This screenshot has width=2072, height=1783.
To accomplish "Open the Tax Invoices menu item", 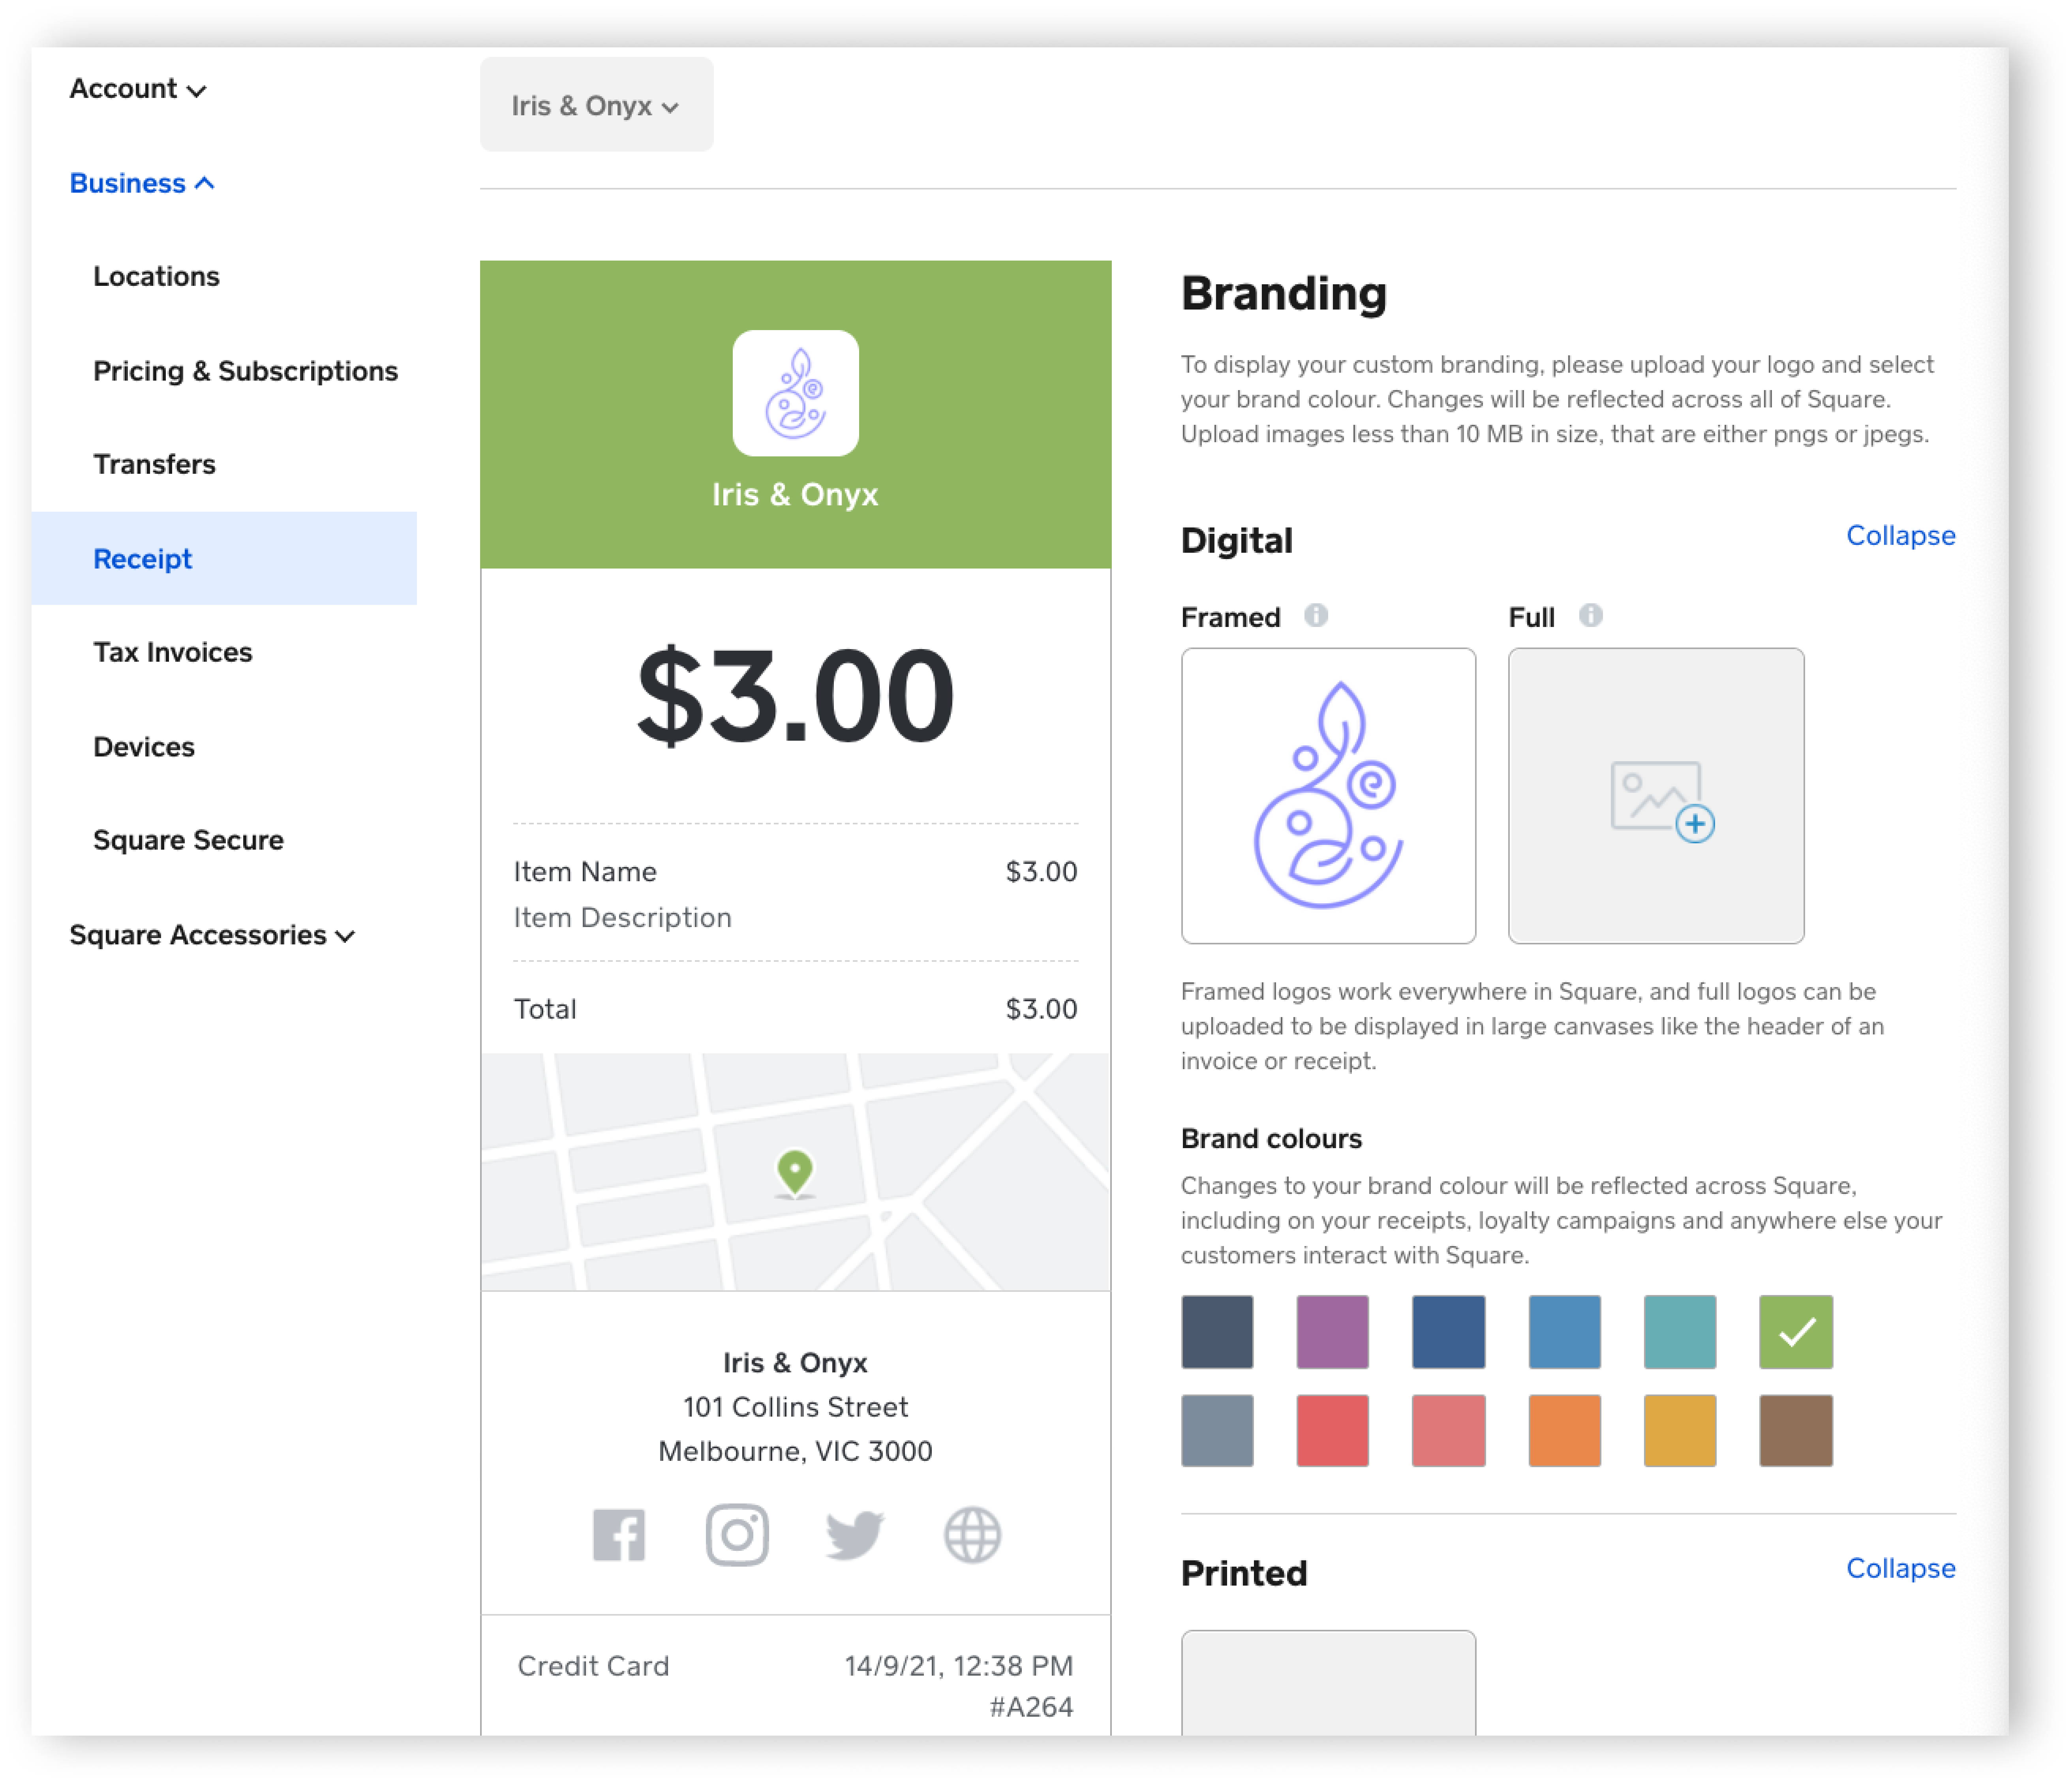I will click(x=173, y=652).
